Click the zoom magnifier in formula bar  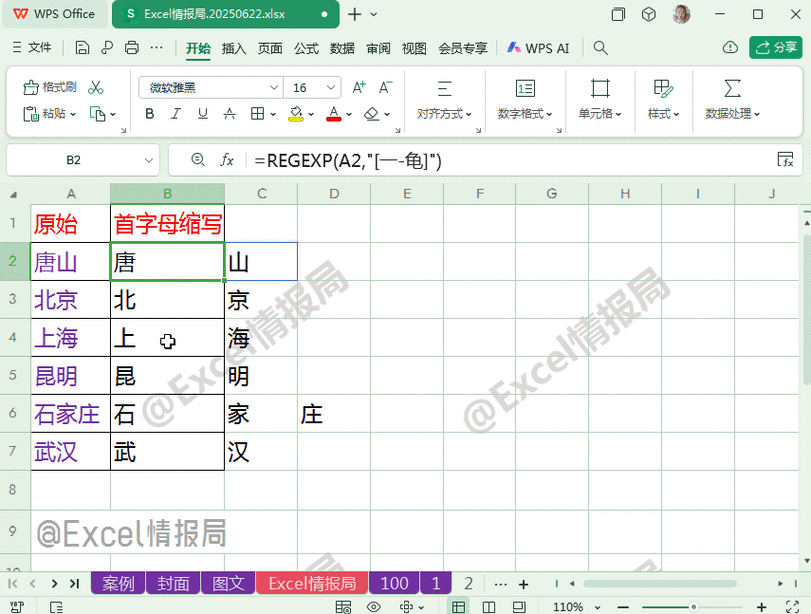coord(198,160)
